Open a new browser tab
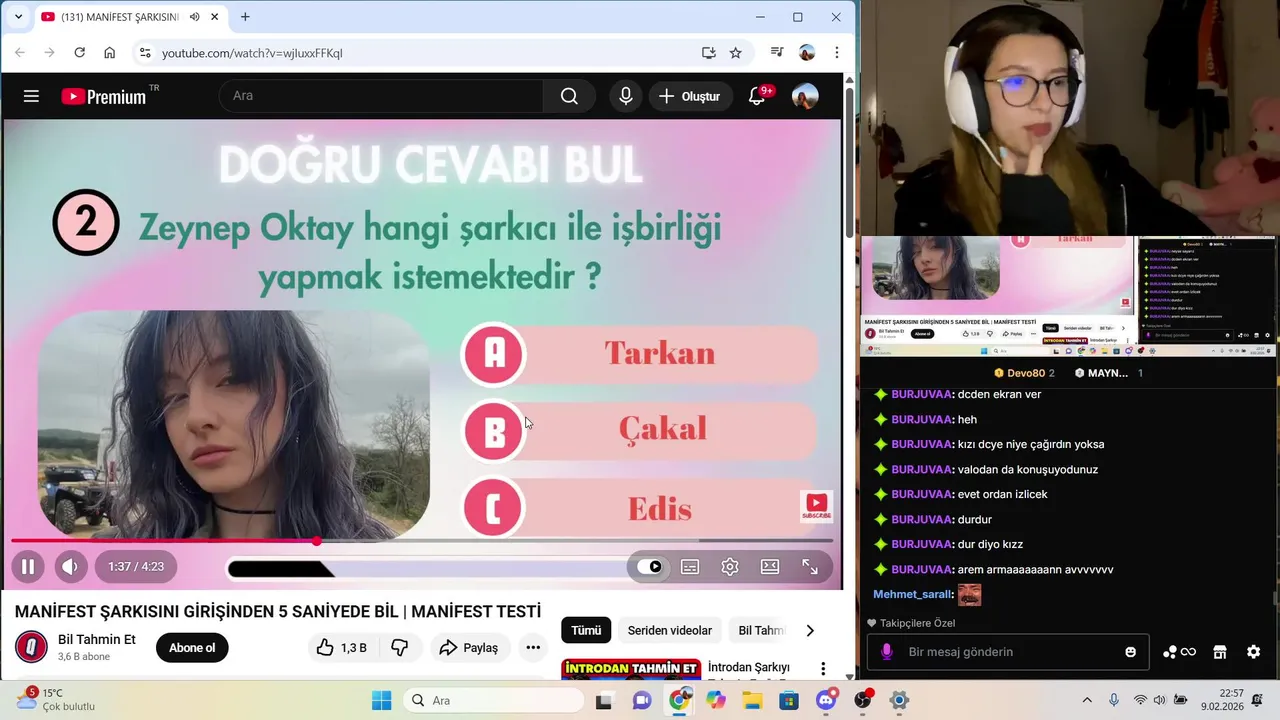This screenshot has height=720, width=1280. pos(245,17)
